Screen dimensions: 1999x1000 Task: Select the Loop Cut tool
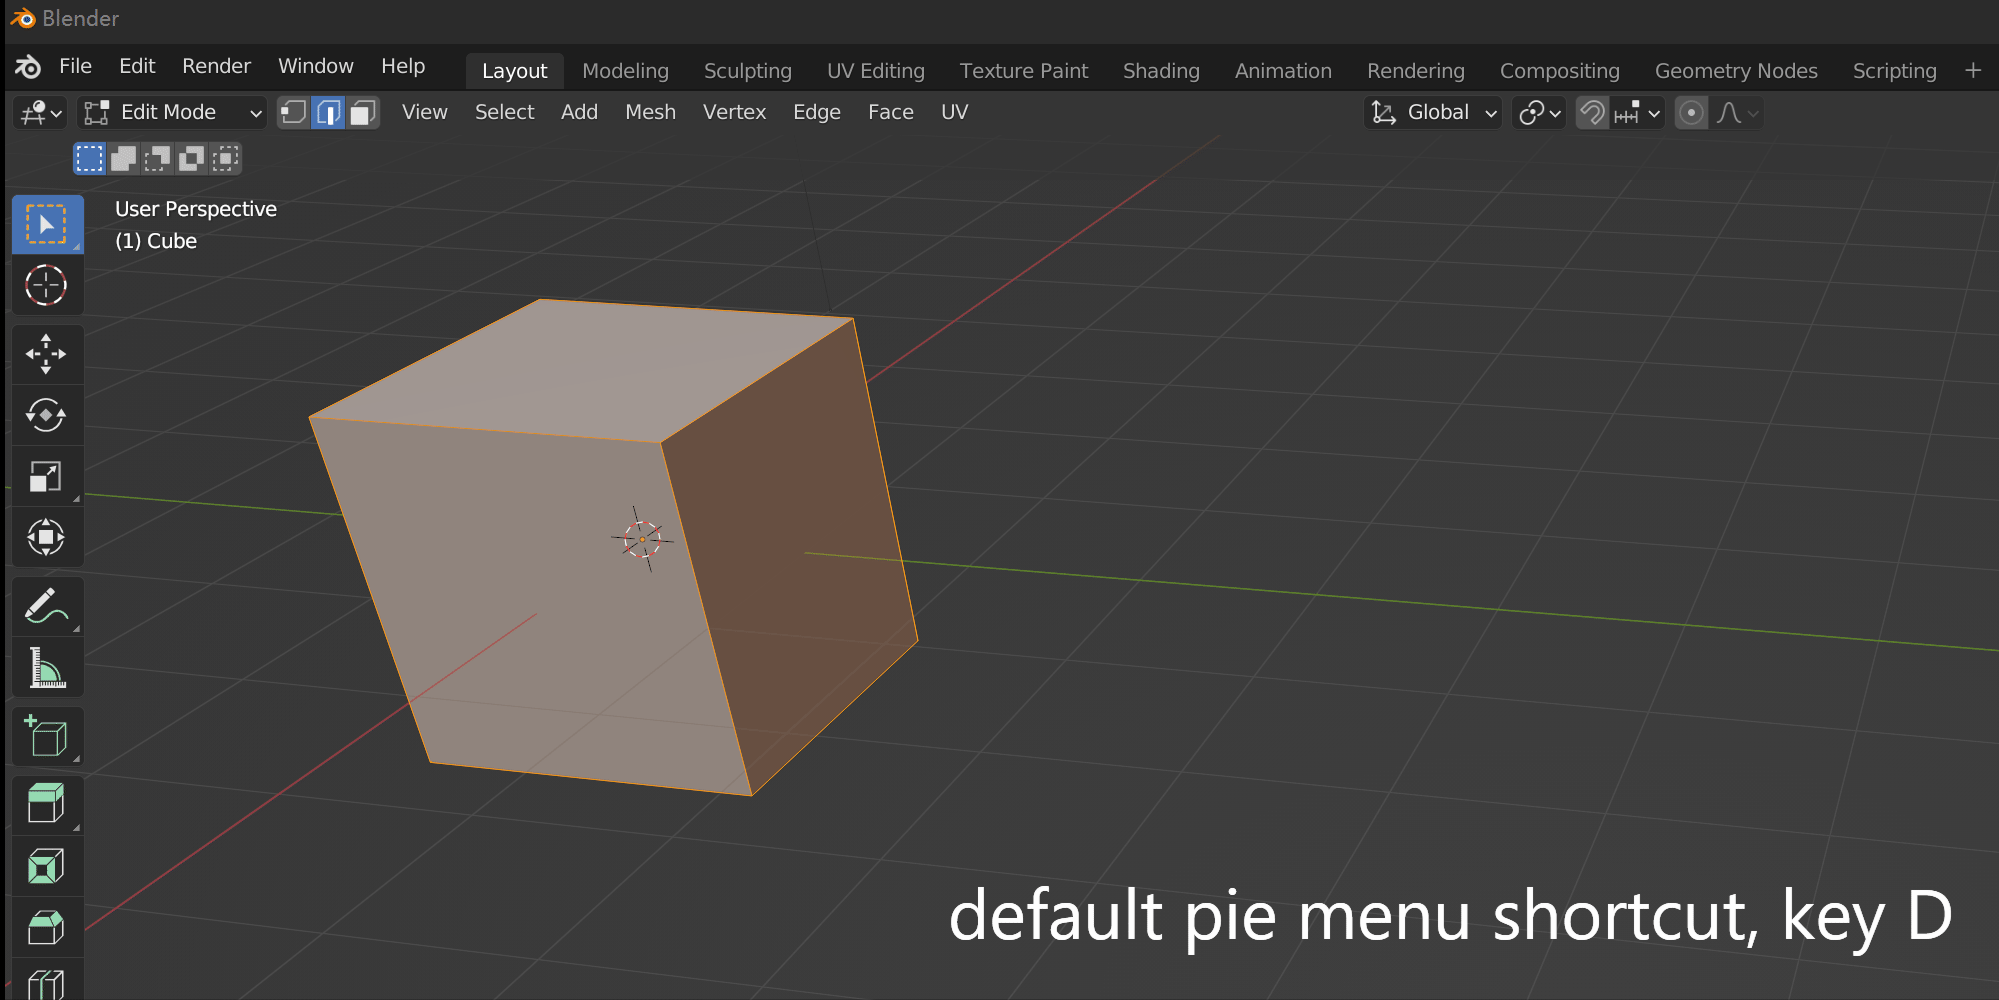coord(46,982)
